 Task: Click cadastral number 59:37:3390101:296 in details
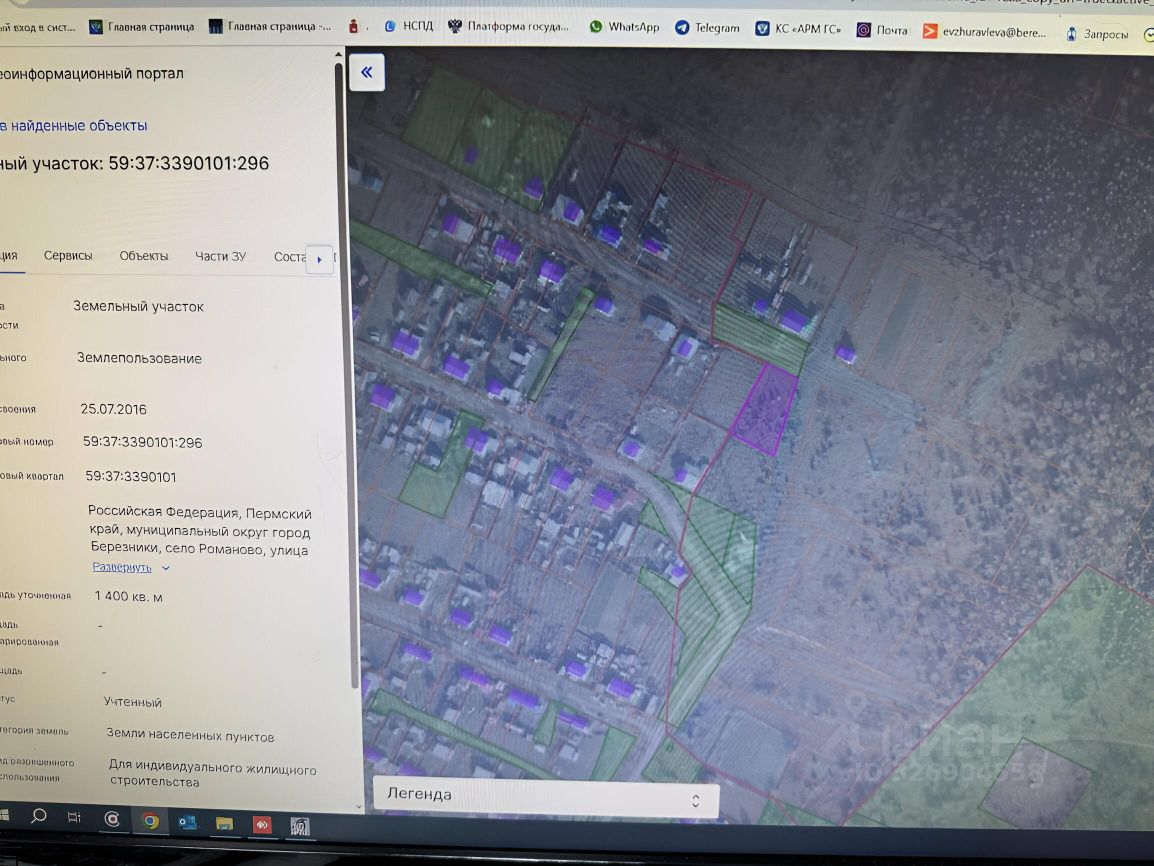coord(142,442)
